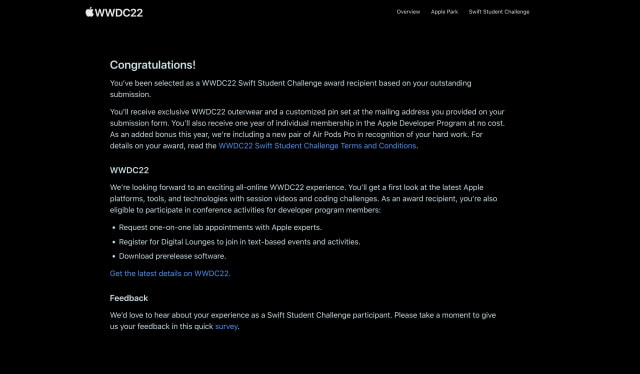Click the paragraph asking for participant feedback
This screenshot has height=374, width=640.
[x=303, y=321]
